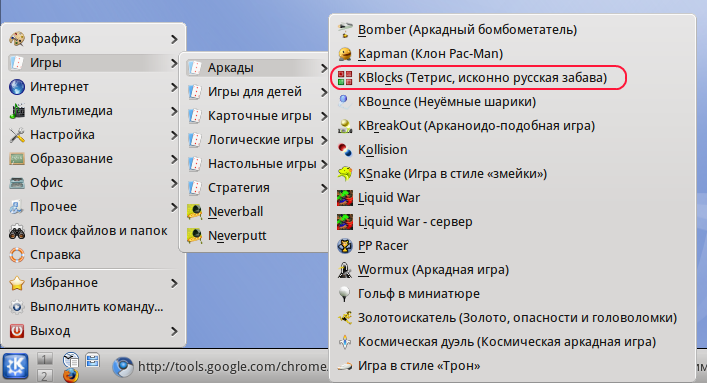Click the Neverputt icon
The width and height of the screenshot is (707, 383).
tap(195, 235)
